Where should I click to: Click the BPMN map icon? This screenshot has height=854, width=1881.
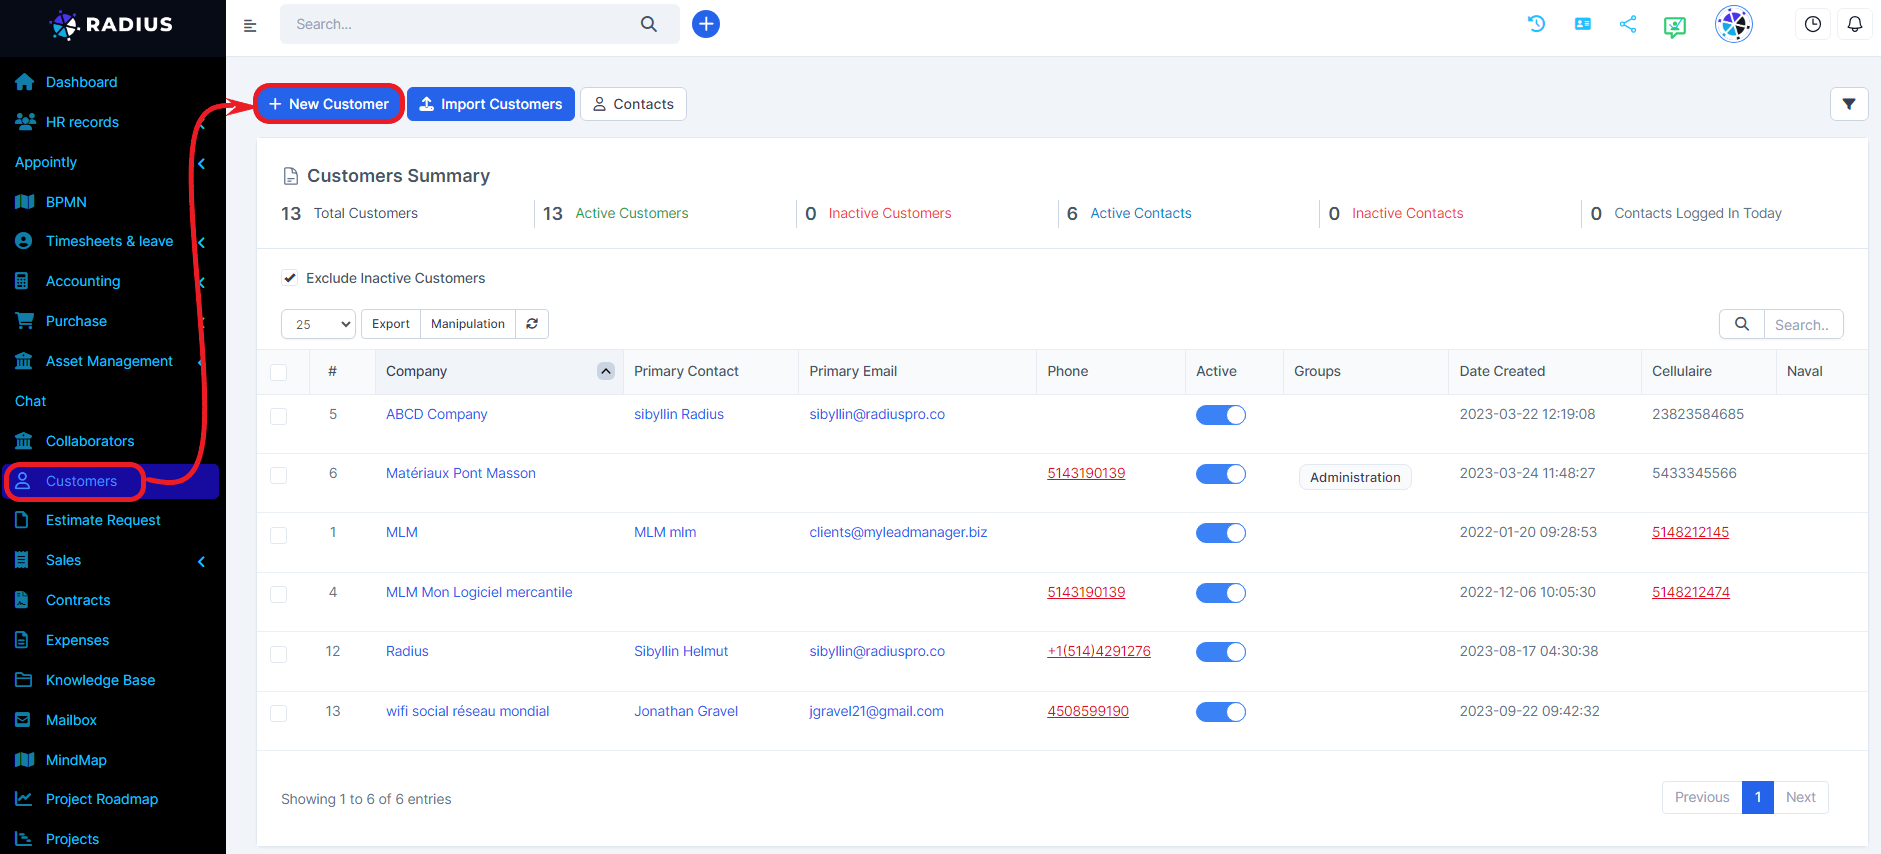tap(24, 202)
